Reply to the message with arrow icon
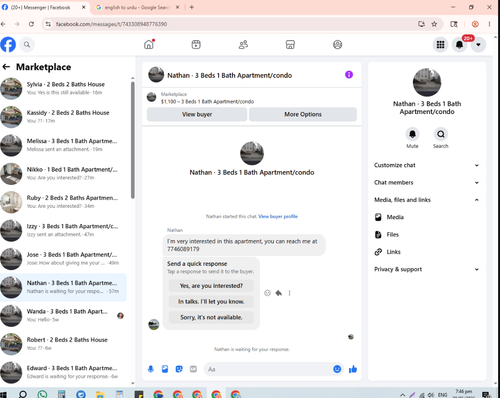The image size is (500, 398). point(279,293)
